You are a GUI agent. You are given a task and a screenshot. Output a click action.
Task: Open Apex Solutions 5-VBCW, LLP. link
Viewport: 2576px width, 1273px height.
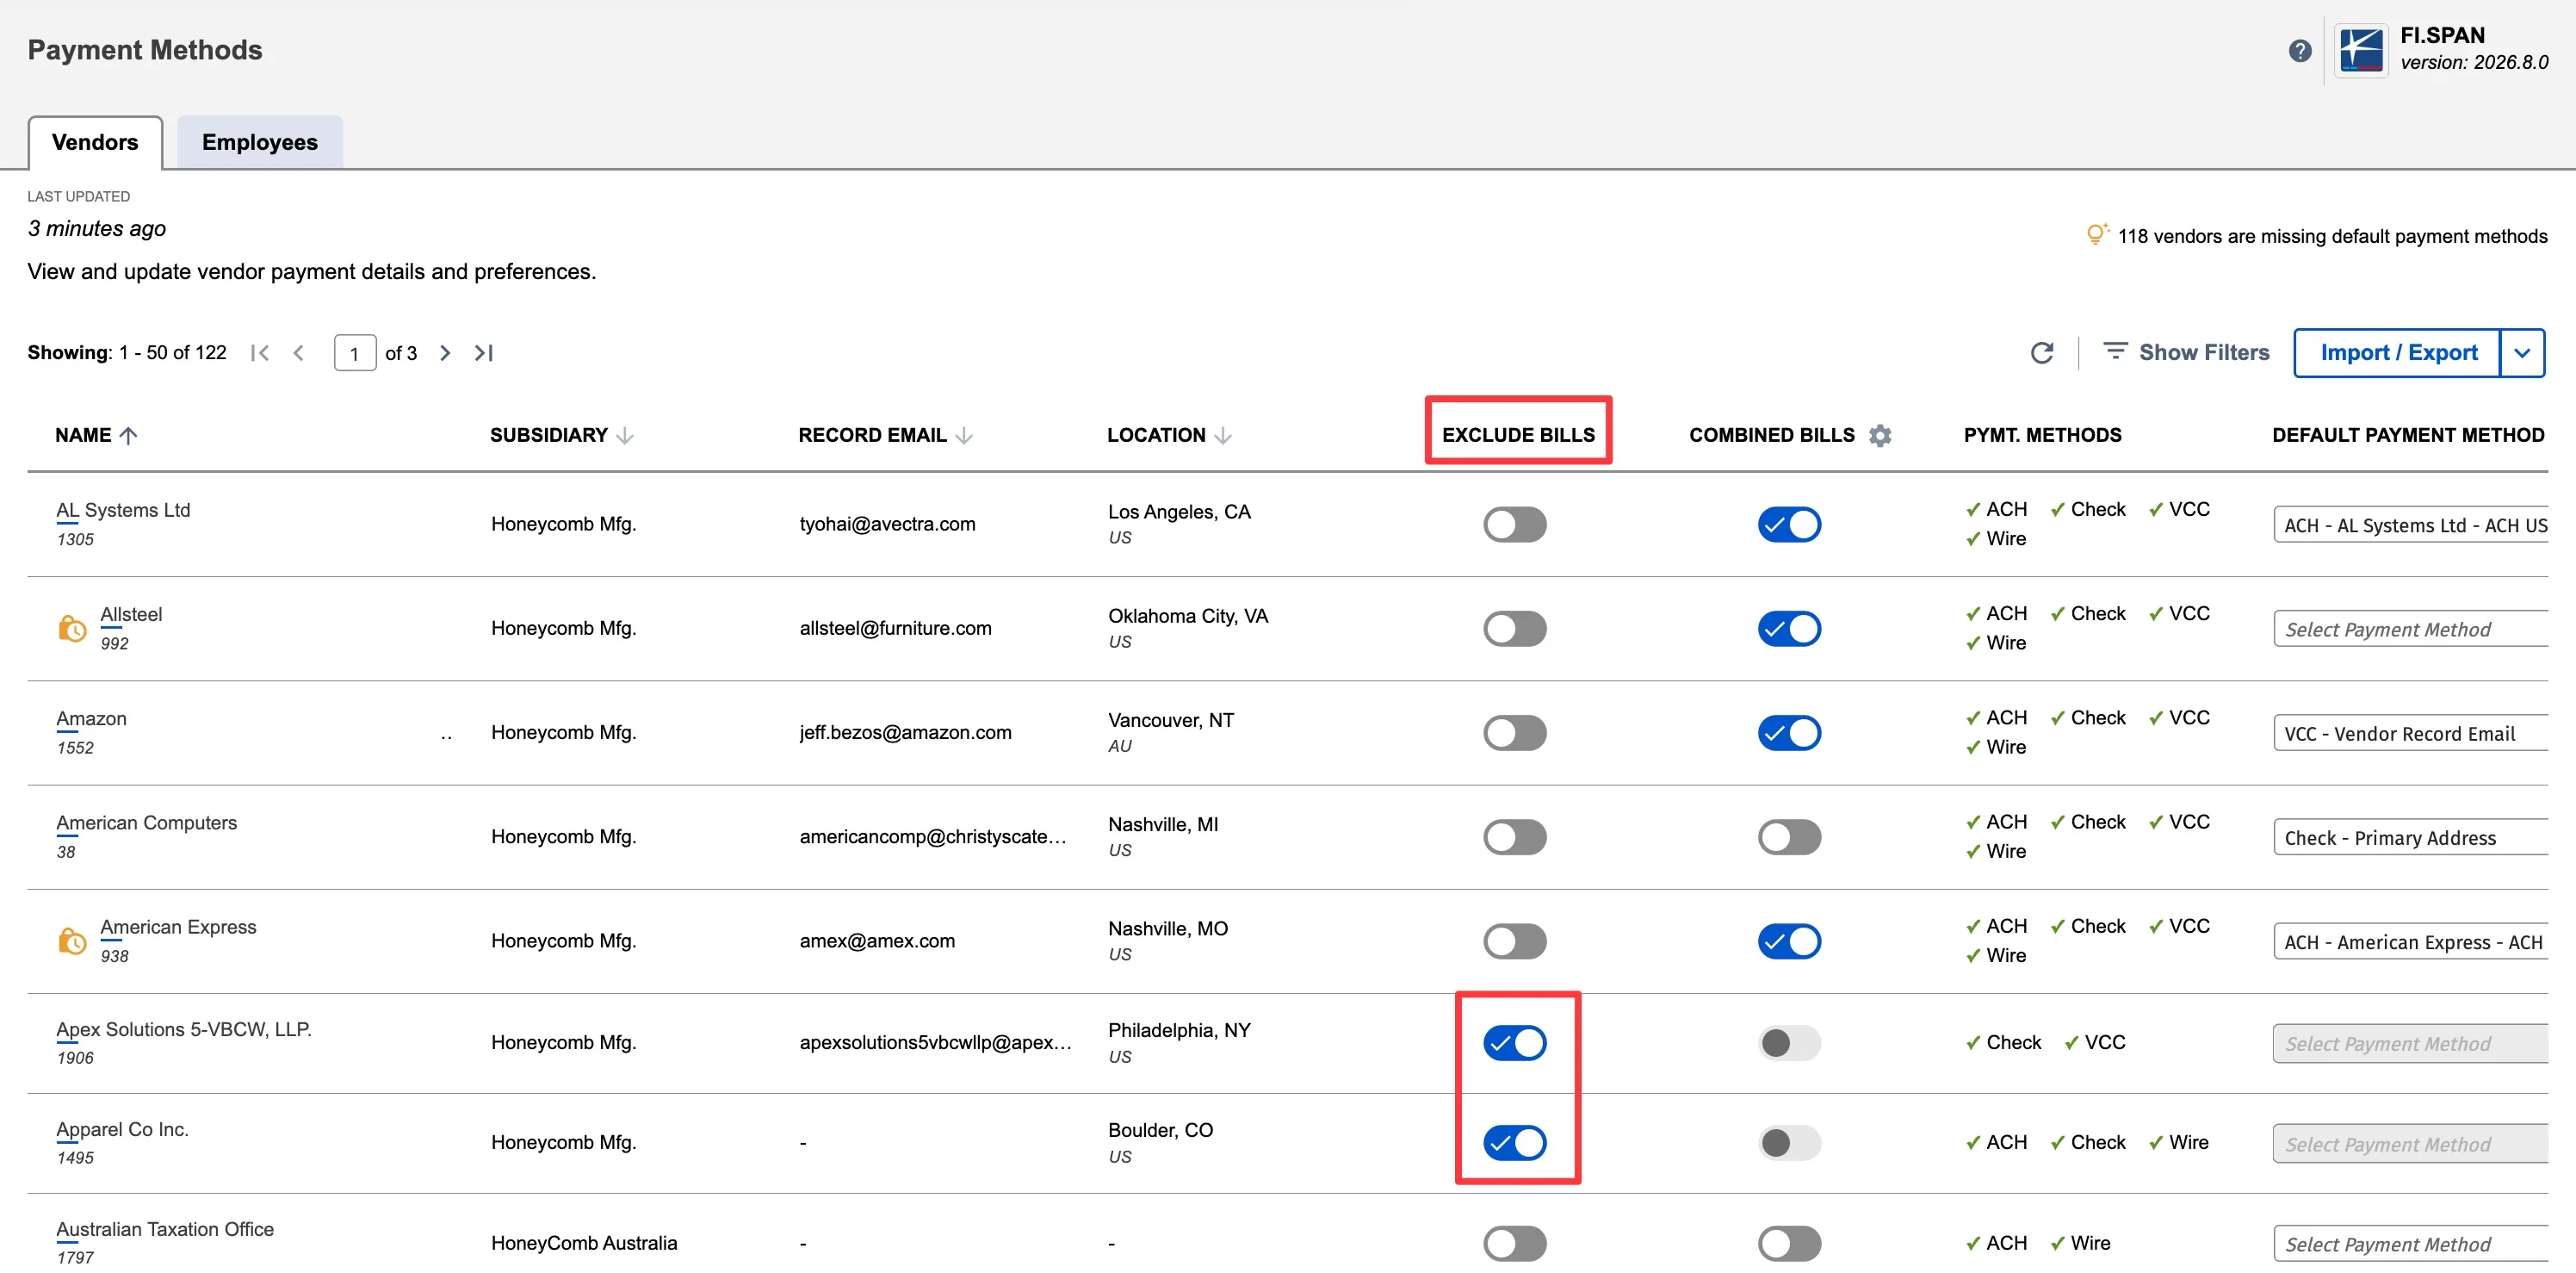click(x=184, y=1029)
